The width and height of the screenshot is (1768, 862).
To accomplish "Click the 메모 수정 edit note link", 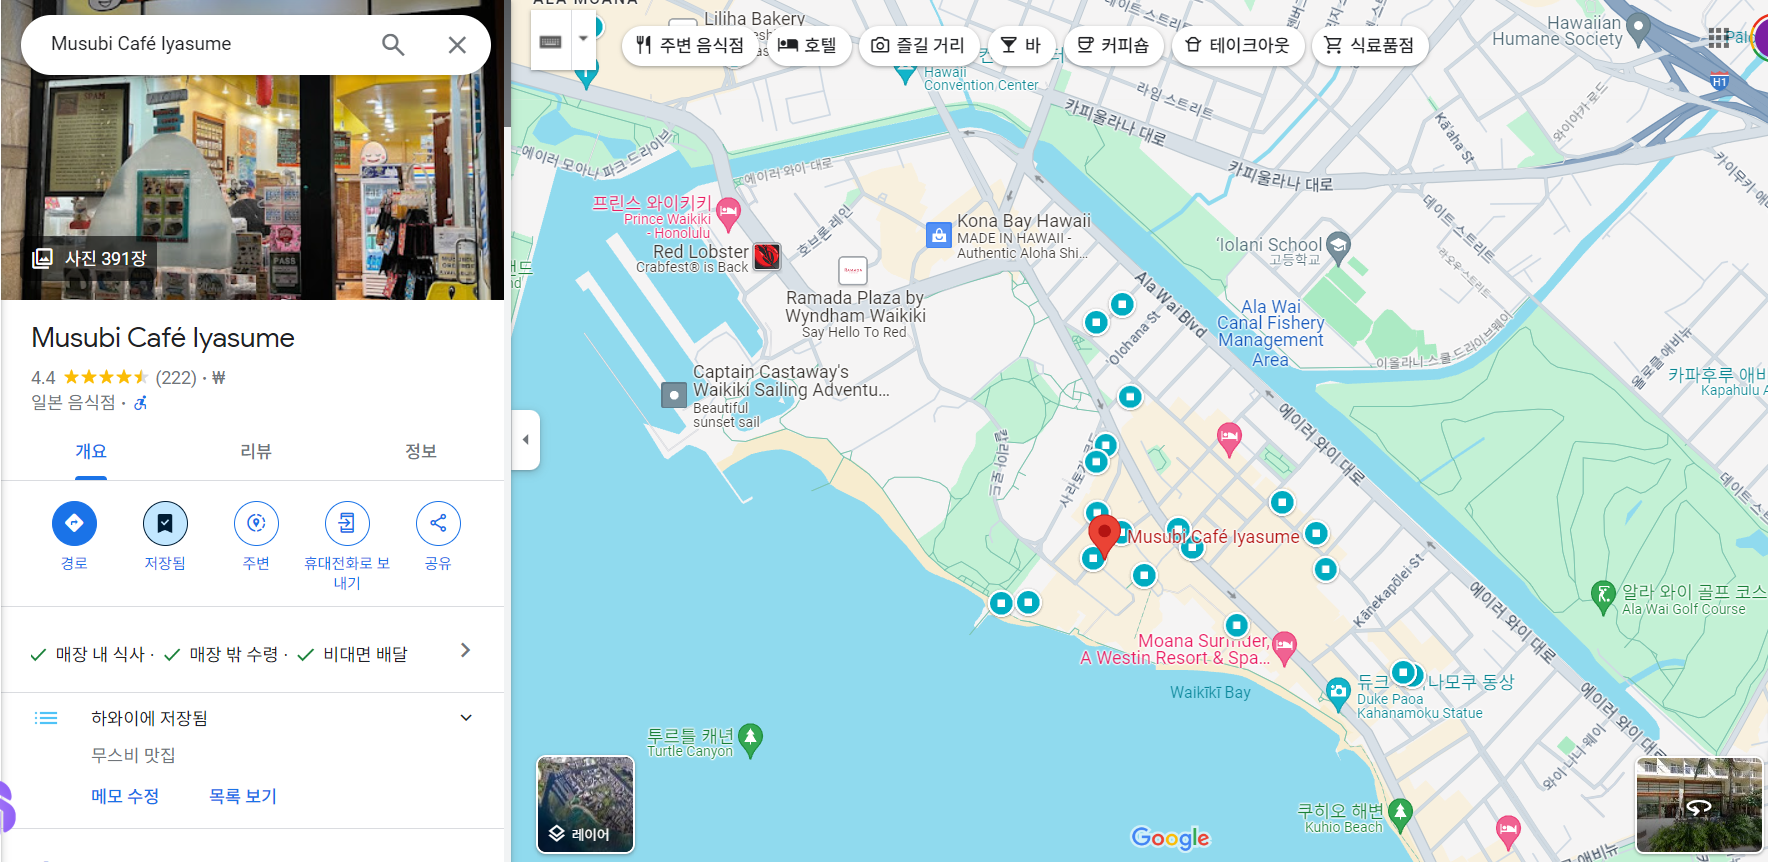I will click(125, 796).
